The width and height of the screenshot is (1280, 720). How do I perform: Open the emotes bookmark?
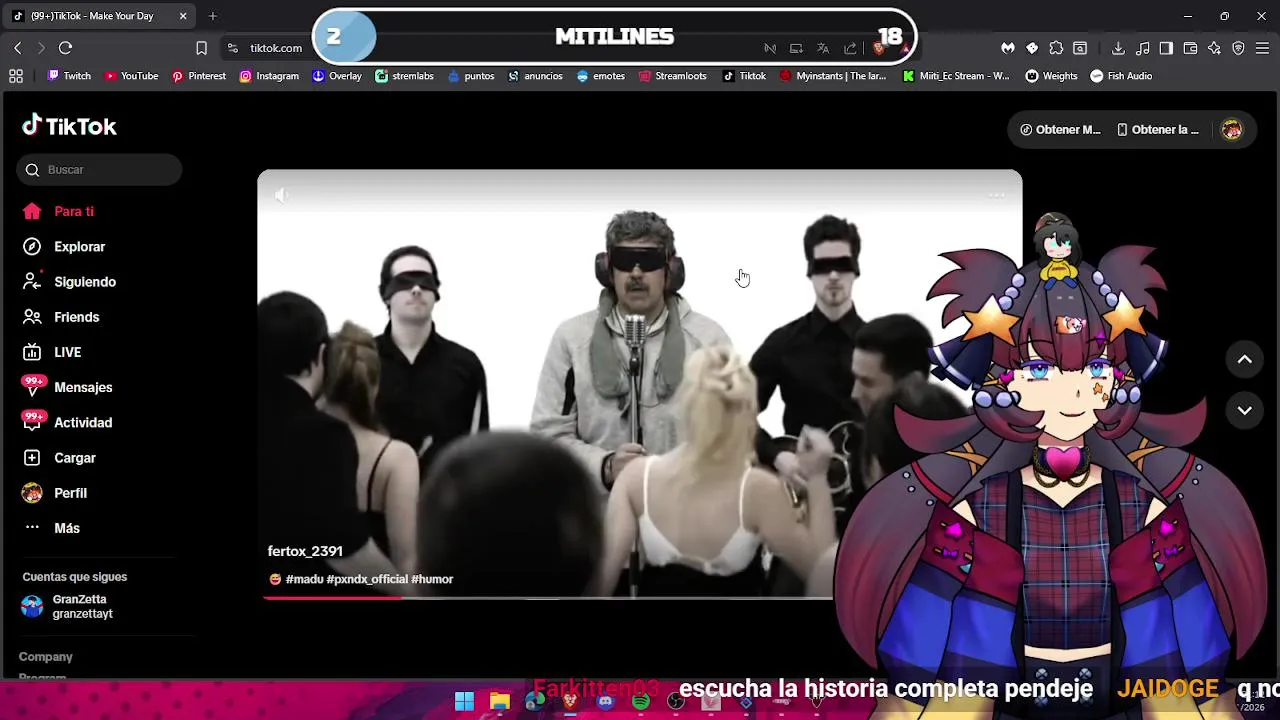click(x=600, y=76)
